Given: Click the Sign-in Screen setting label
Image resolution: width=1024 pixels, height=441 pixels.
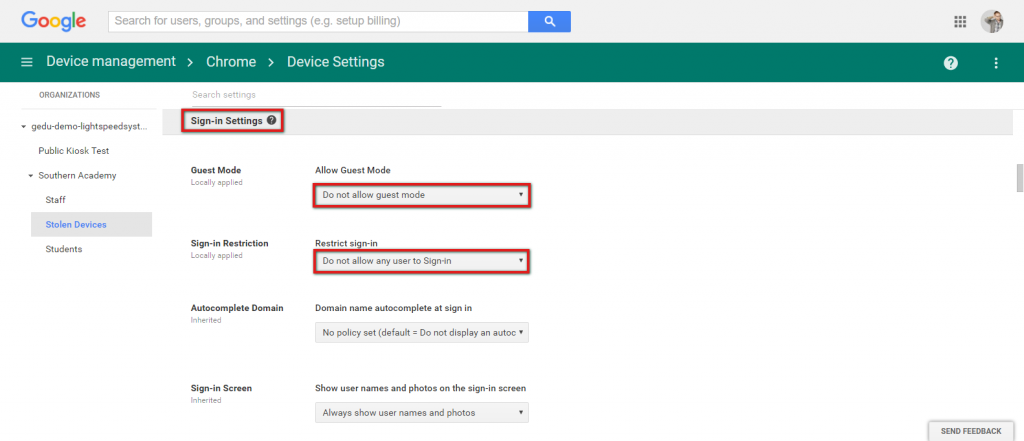Looking at the screenshot, I should (x=221, y=388).
